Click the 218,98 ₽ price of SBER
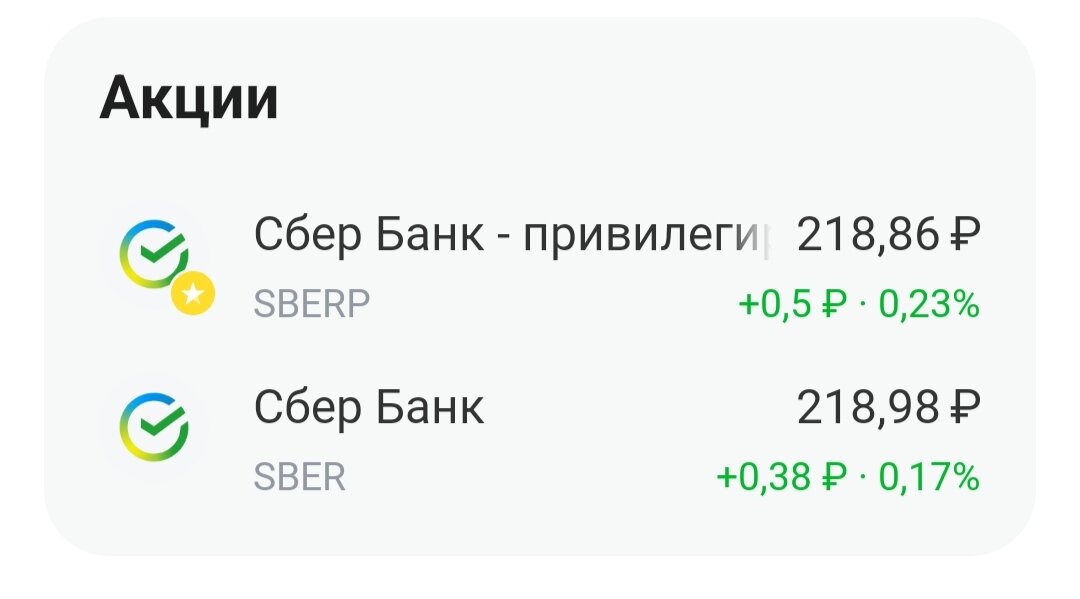Viewport: 1080px width, 599px height. pos(888,406)
